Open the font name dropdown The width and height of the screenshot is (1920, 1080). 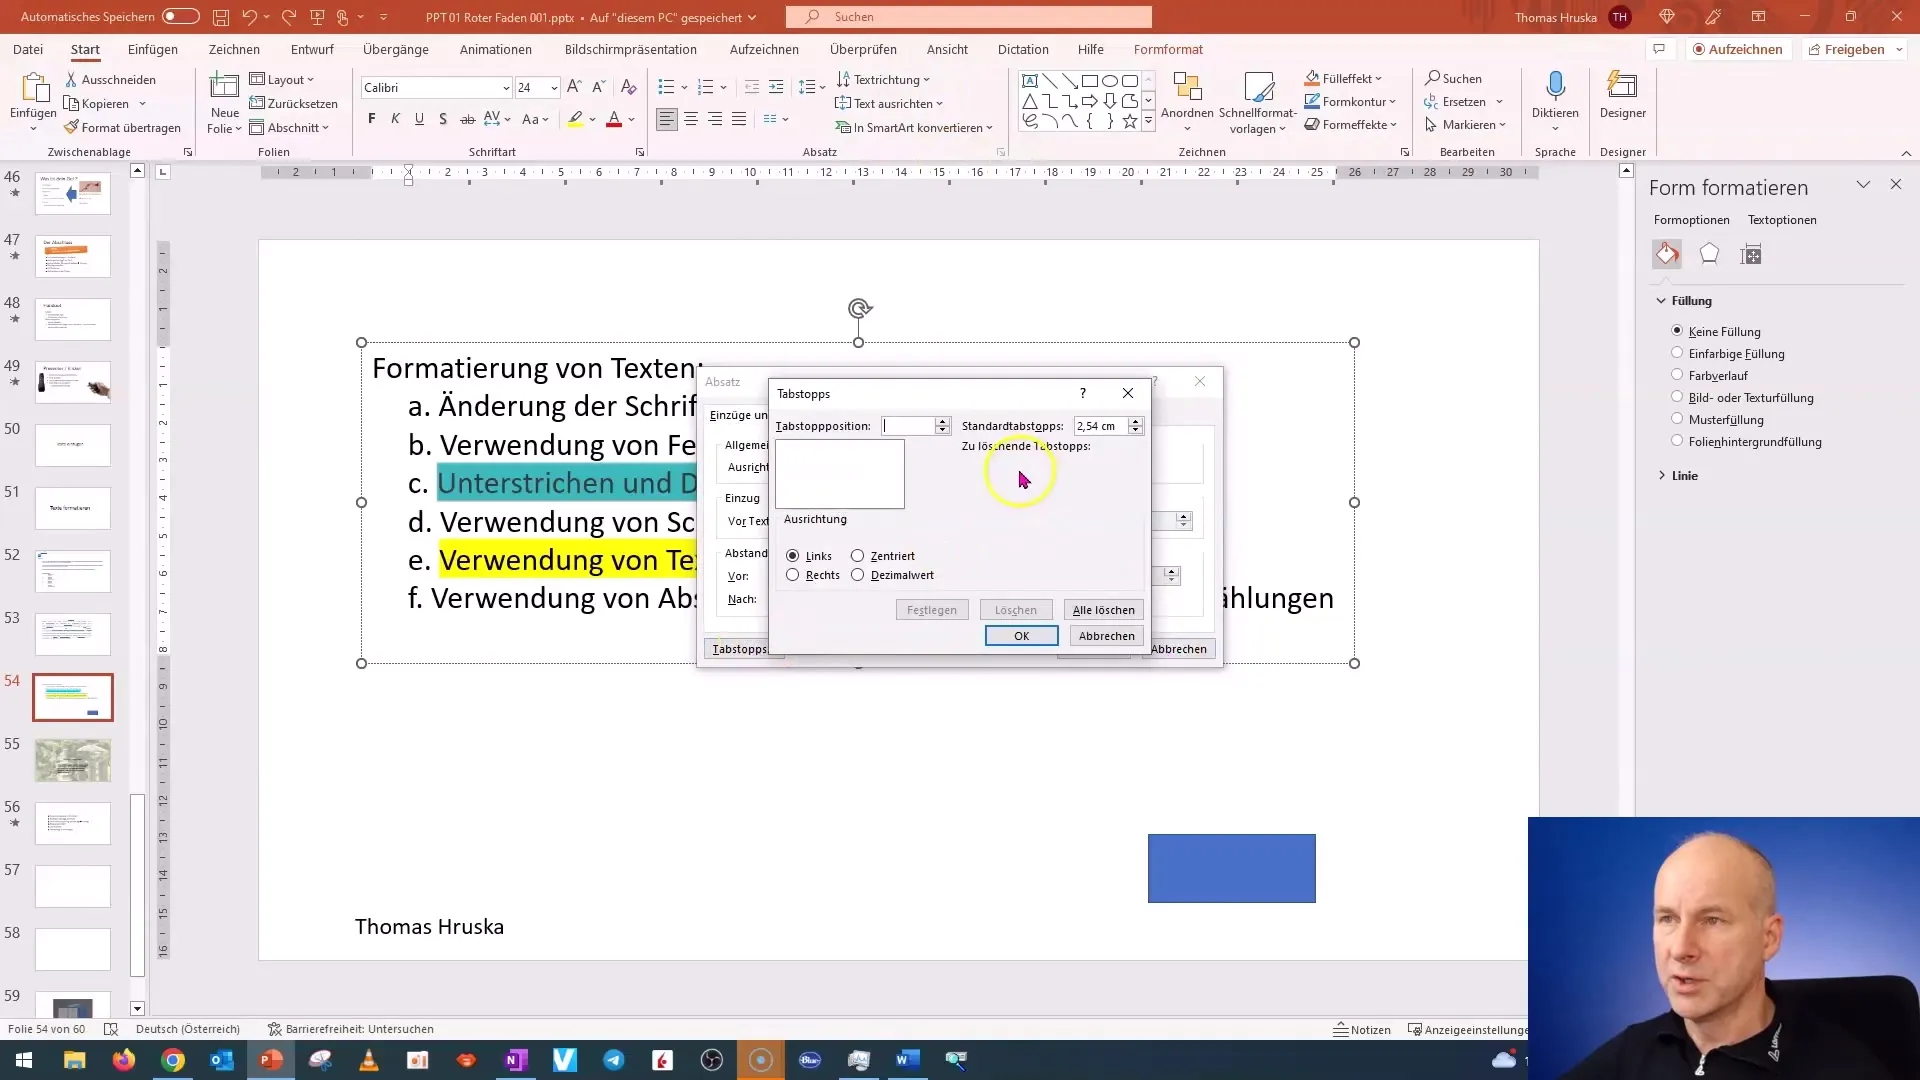pos(505,88)
